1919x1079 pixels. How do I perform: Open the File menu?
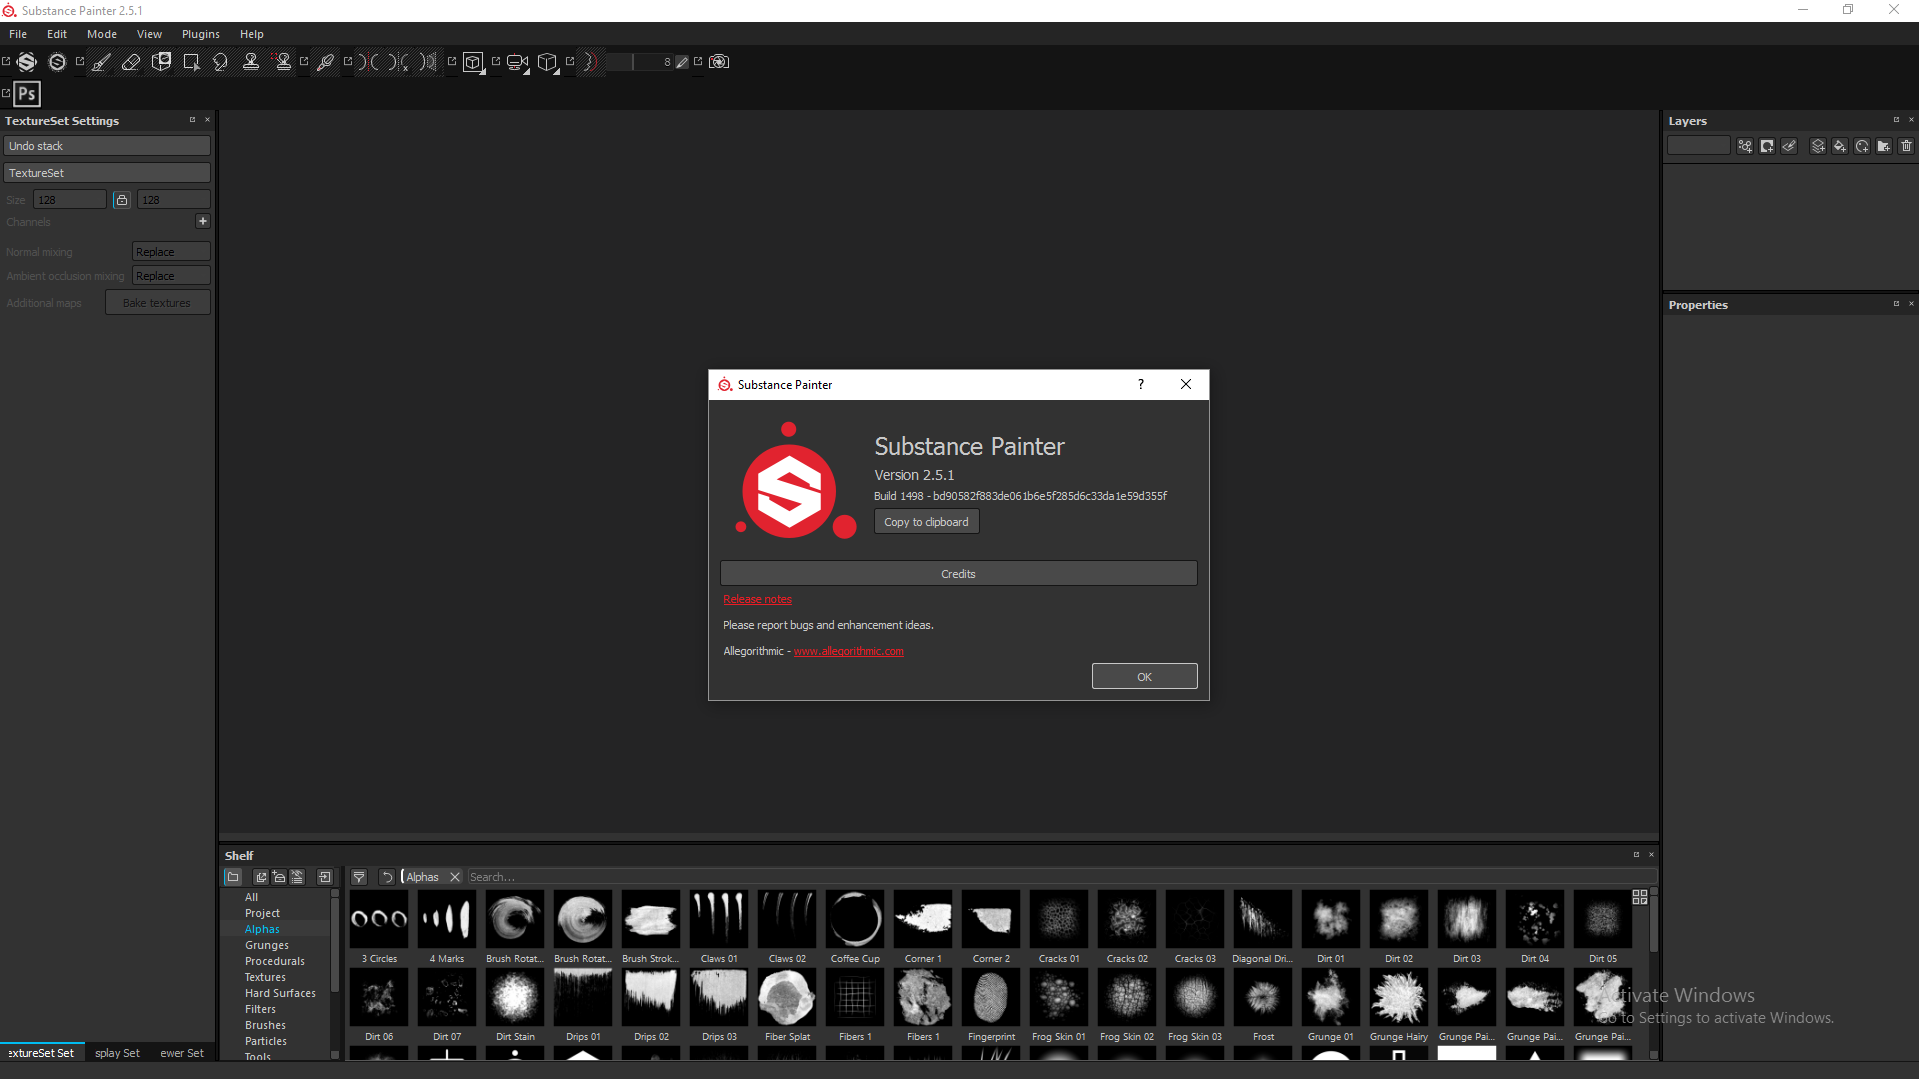click(18, 34)
